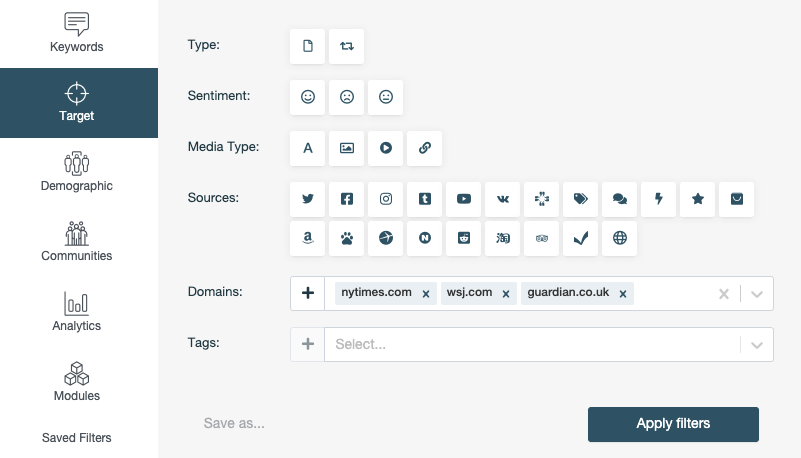Click the YouTube source icon
801x458 pixels.
(464, 200)
